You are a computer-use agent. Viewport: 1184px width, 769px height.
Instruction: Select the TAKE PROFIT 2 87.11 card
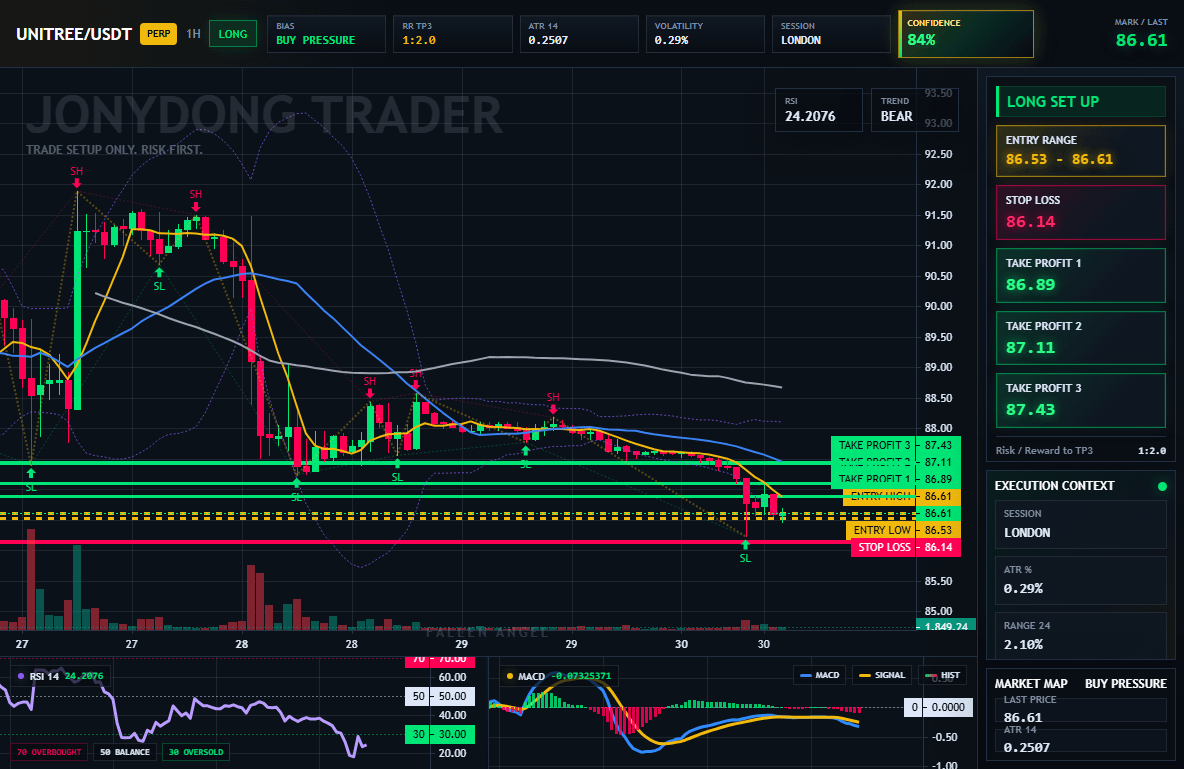pos(1081,338)
